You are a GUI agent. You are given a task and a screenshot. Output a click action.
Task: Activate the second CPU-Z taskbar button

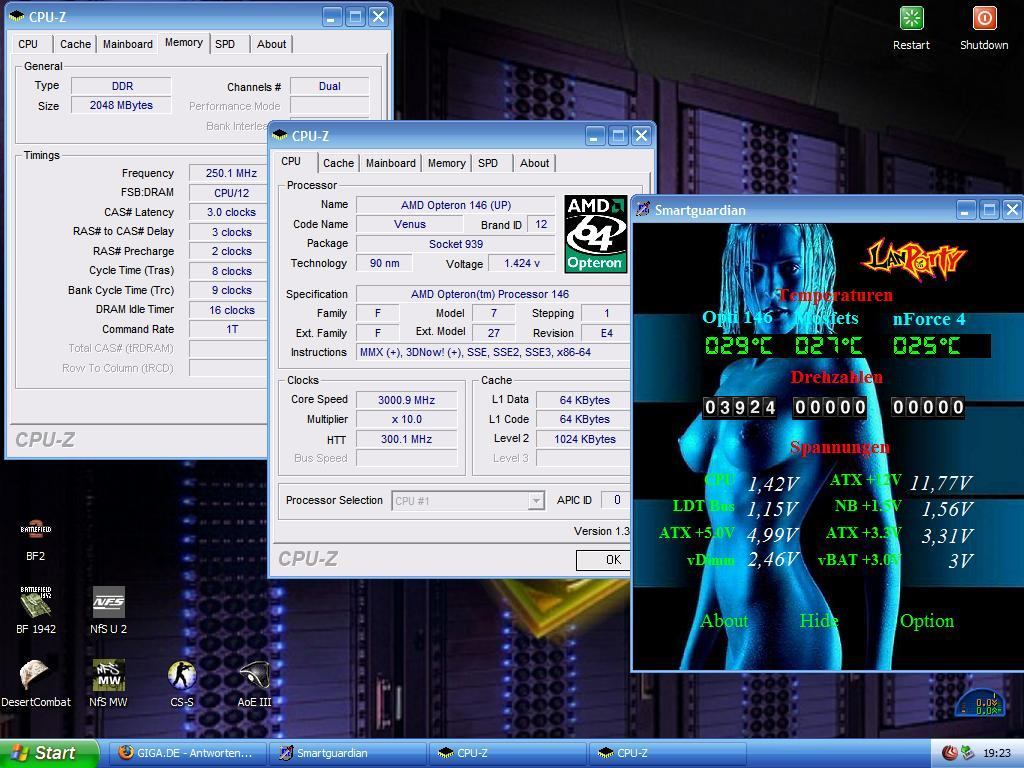pyautogui.click(x=667, y=753)
